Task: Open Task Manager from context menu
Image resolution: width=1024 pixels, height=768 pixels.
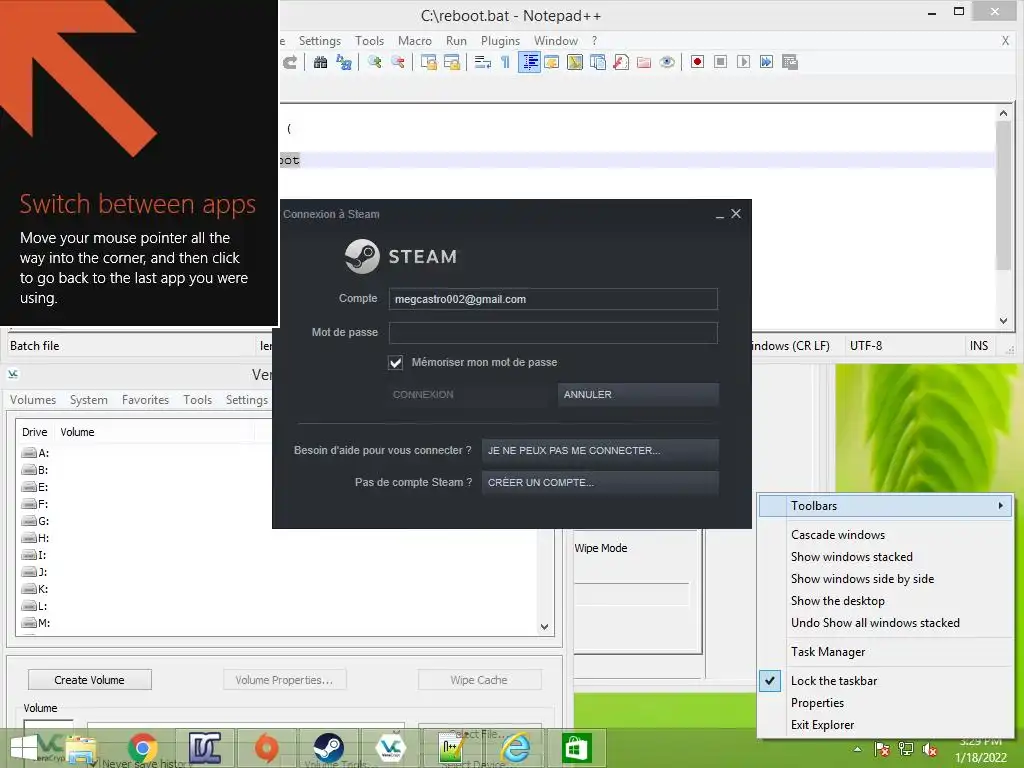Action: coord(827,652)
